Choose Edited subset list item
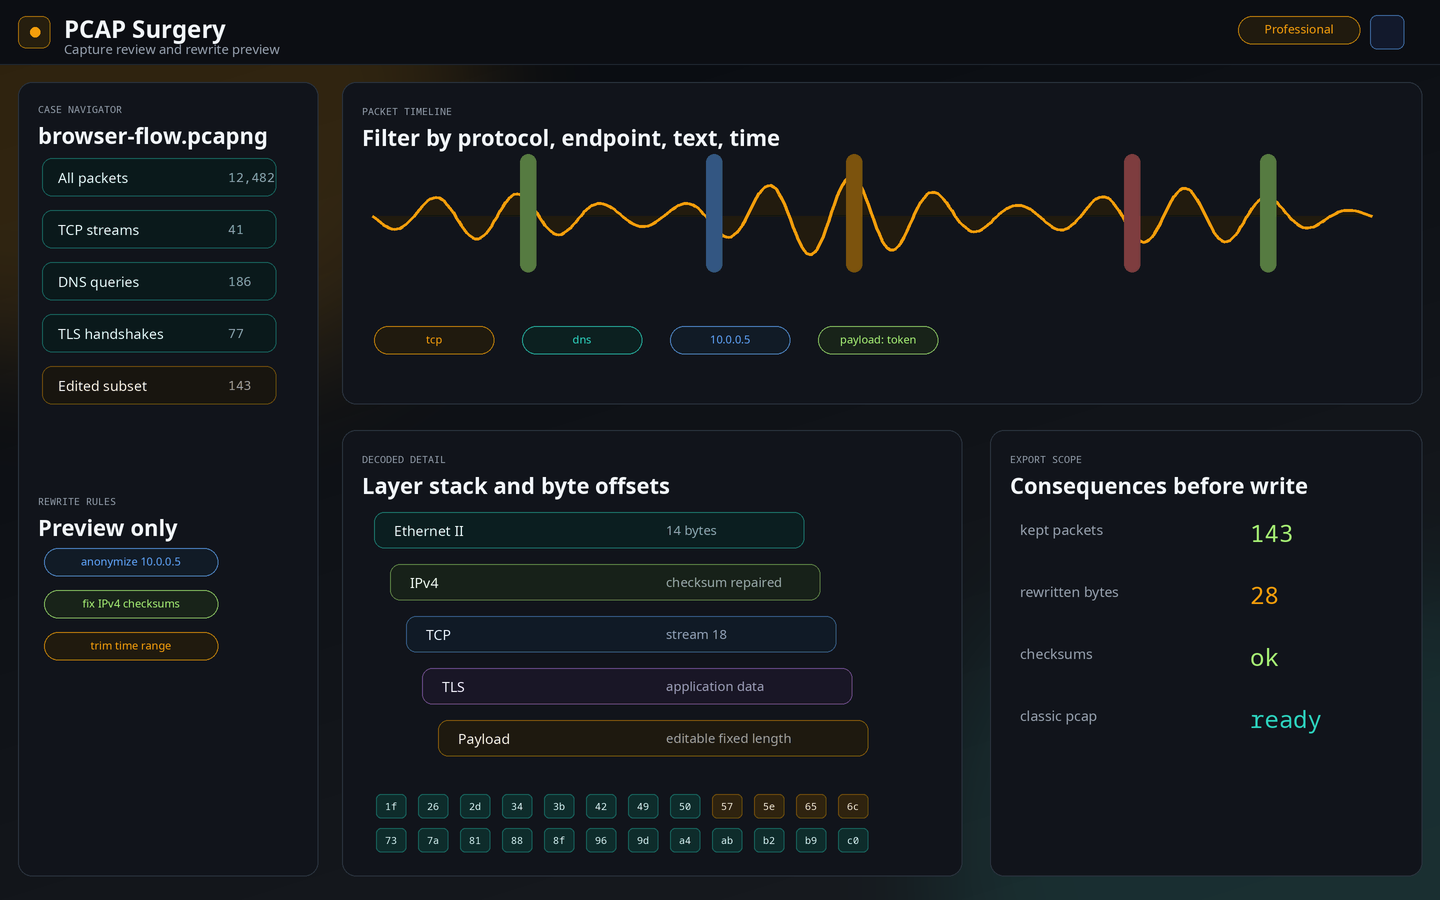Image resolution: width=1440 pixels, height=900 pixels. click(x=159, y=386)
